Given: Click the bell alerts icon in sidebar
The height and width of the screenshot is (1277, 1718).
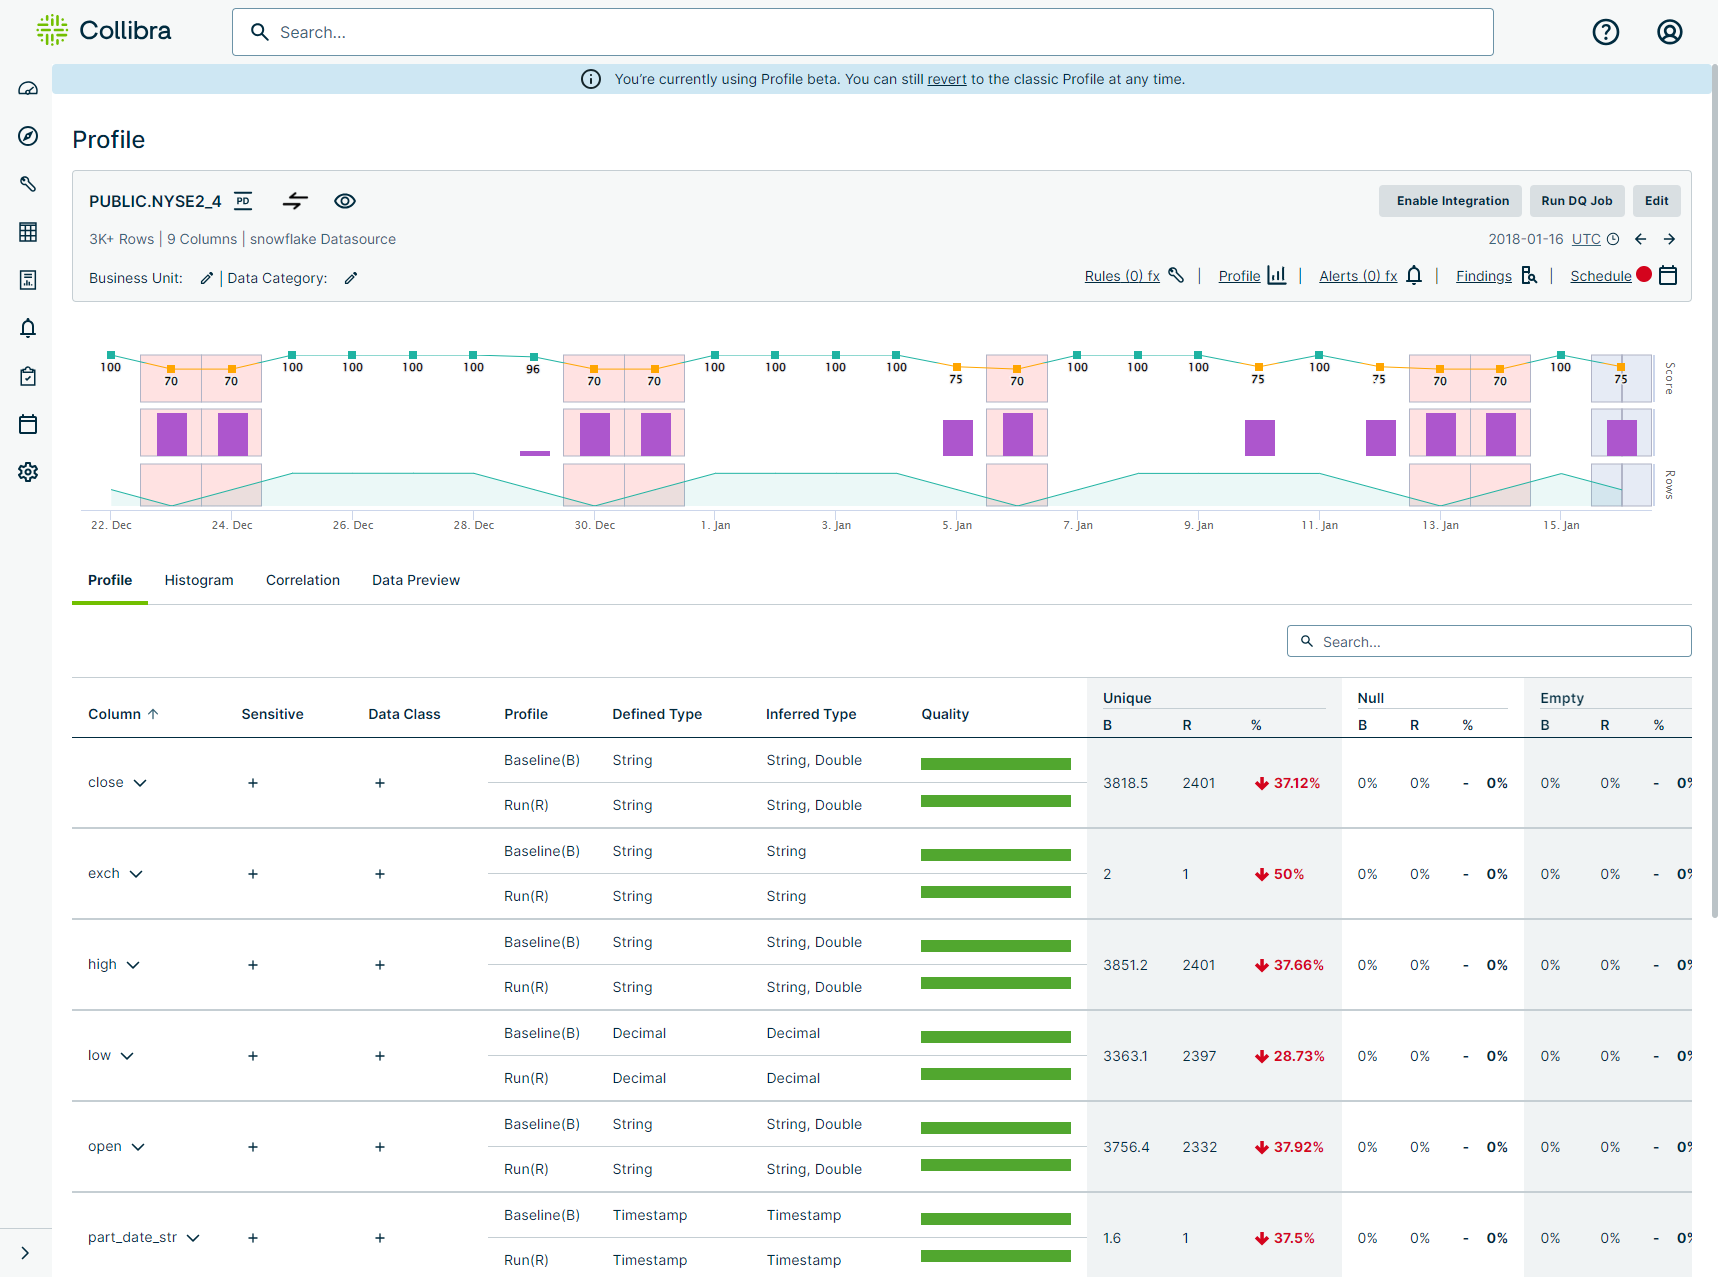Looking at the screenshot, I should coord(28,328).
